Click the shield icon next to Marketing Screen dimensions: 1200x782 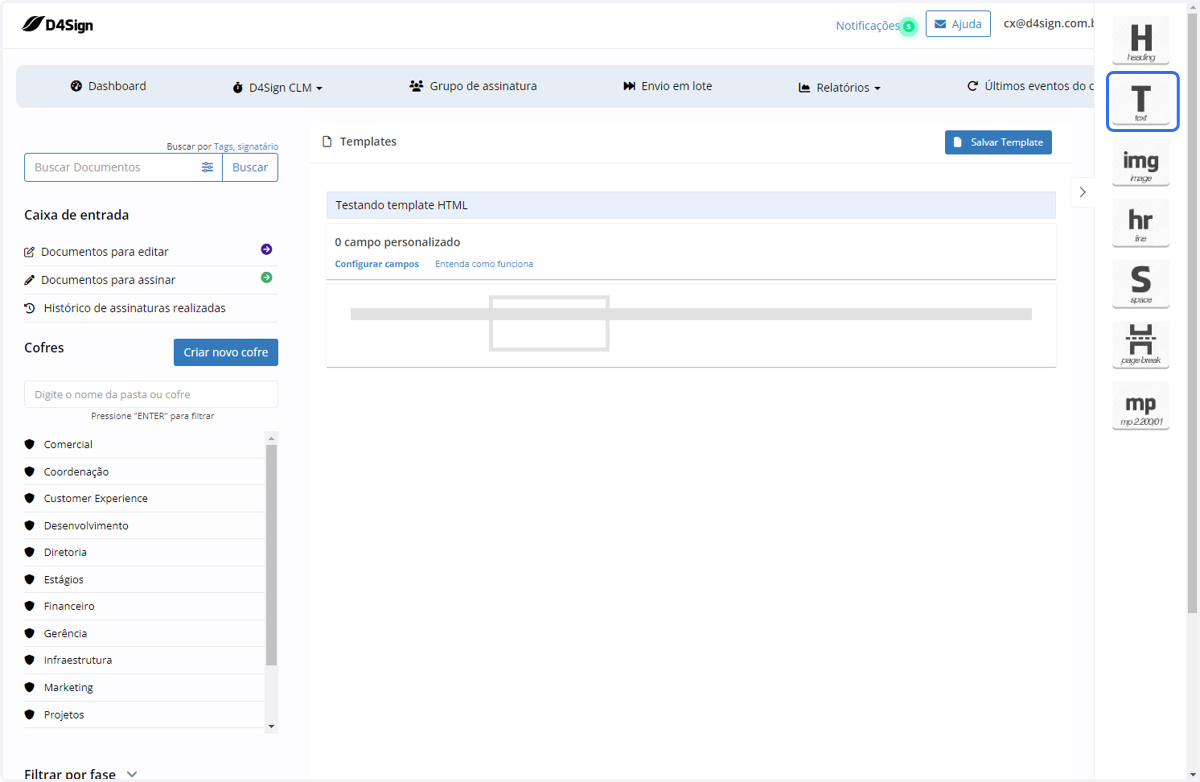pos(30,687)
